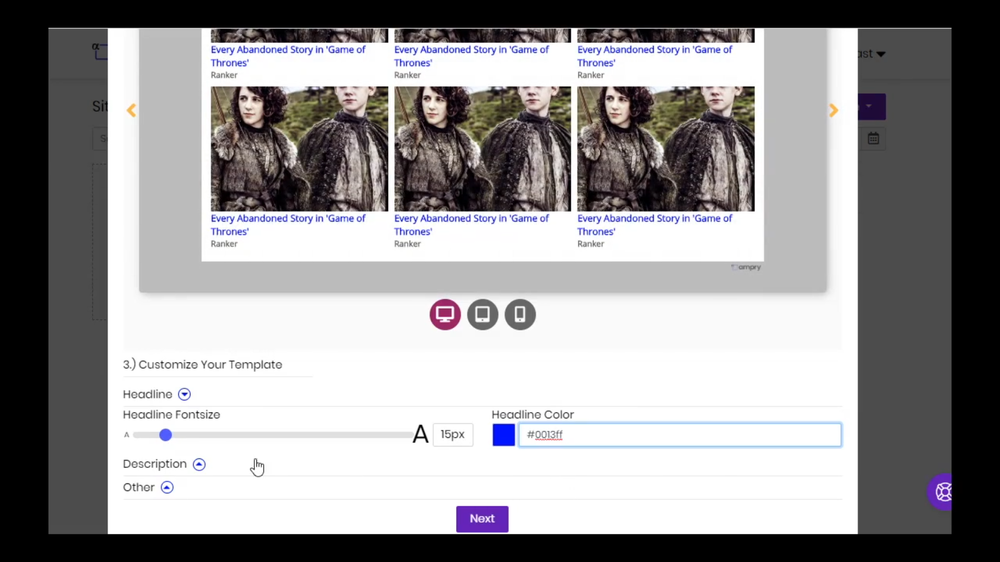1000x562 pixels.
Task: Open the calendar icon in background page
Action: [x=873, y=138]
